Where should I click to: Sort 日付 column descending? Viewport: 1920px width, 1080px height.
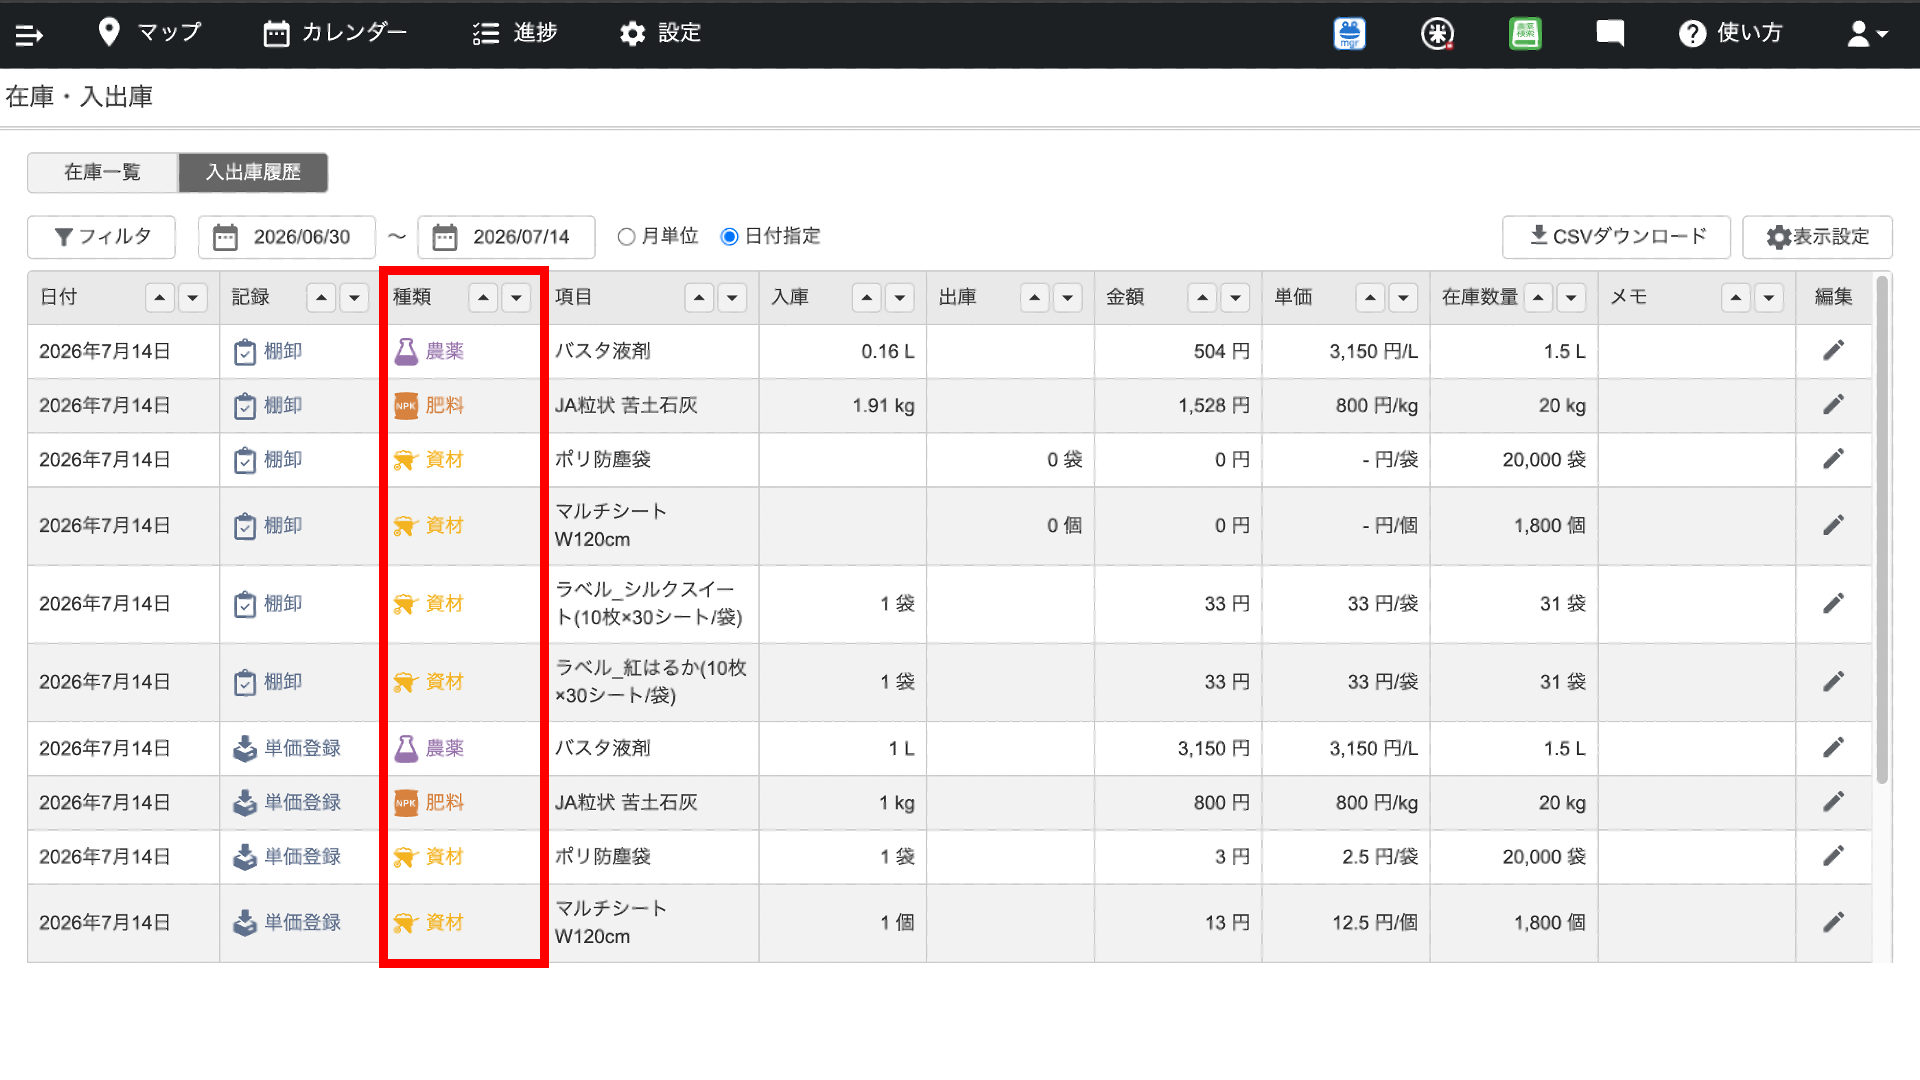192,297
